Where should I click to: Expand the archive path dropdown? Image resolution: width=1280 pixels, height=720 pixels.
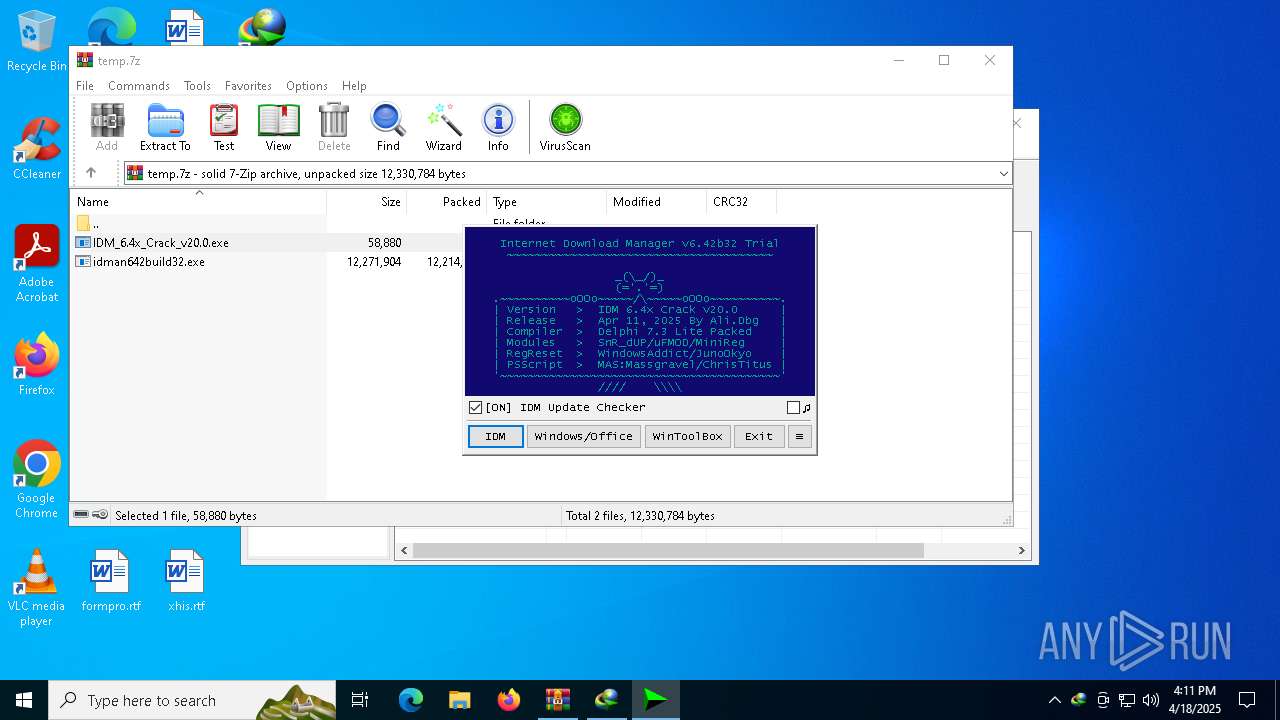click(1004, 174)
